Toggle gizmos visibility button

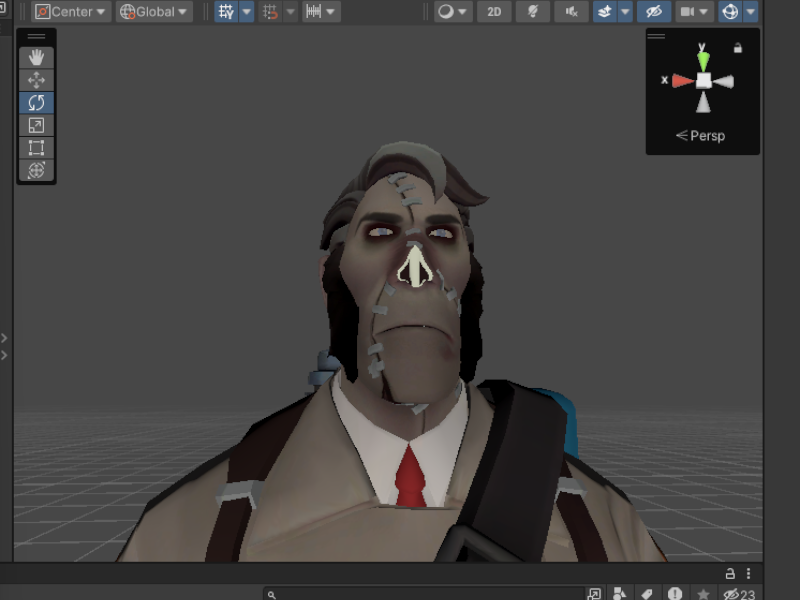pos(731,12)
